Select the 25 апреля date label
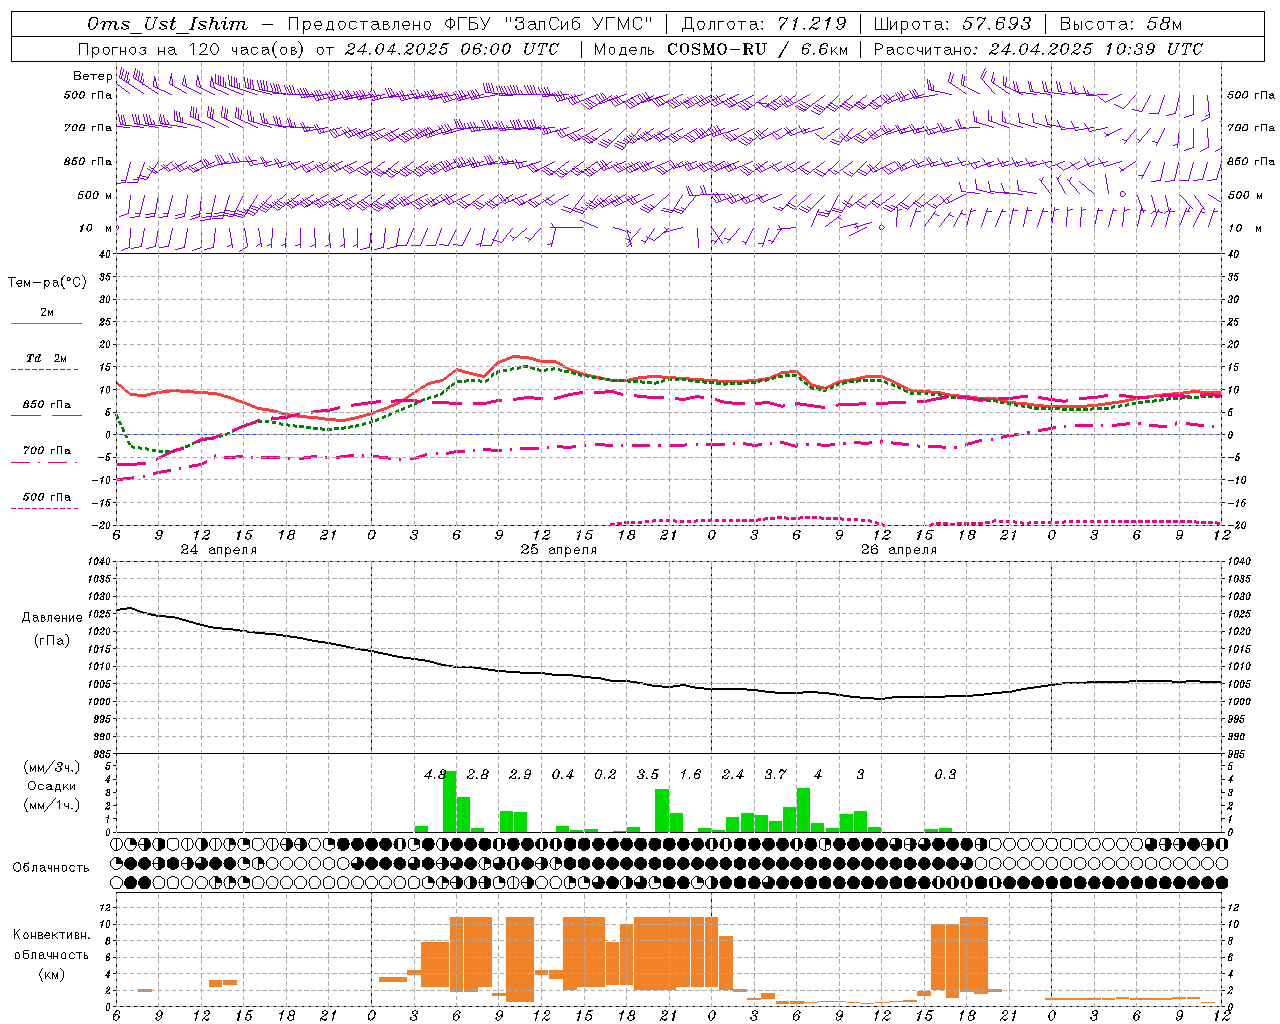 pyautogui.click(x=558, y=550)
